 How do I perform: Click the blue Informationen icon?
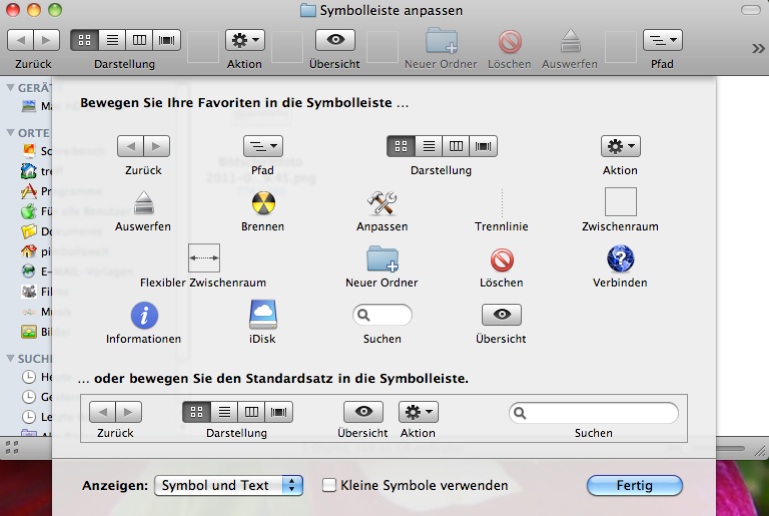point(144,315)
